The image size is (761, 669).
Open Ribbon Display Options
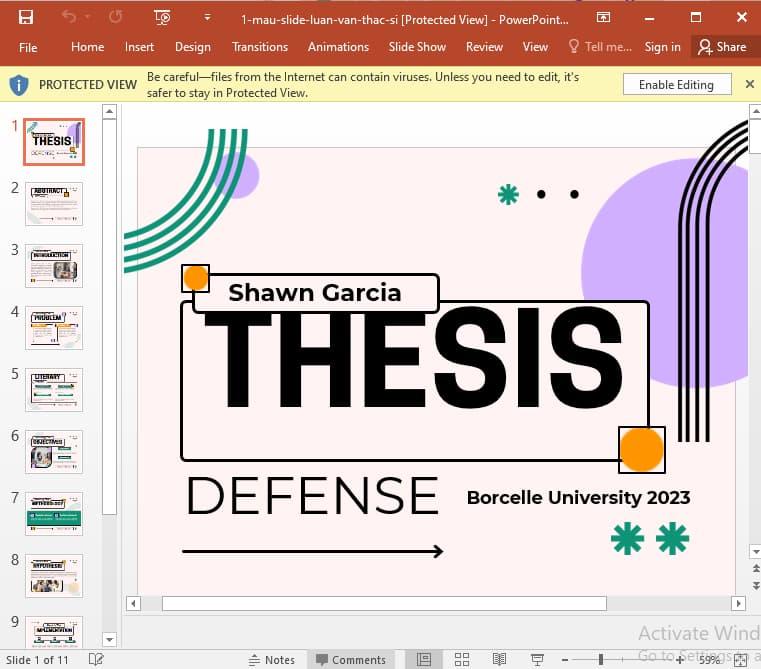603,17
